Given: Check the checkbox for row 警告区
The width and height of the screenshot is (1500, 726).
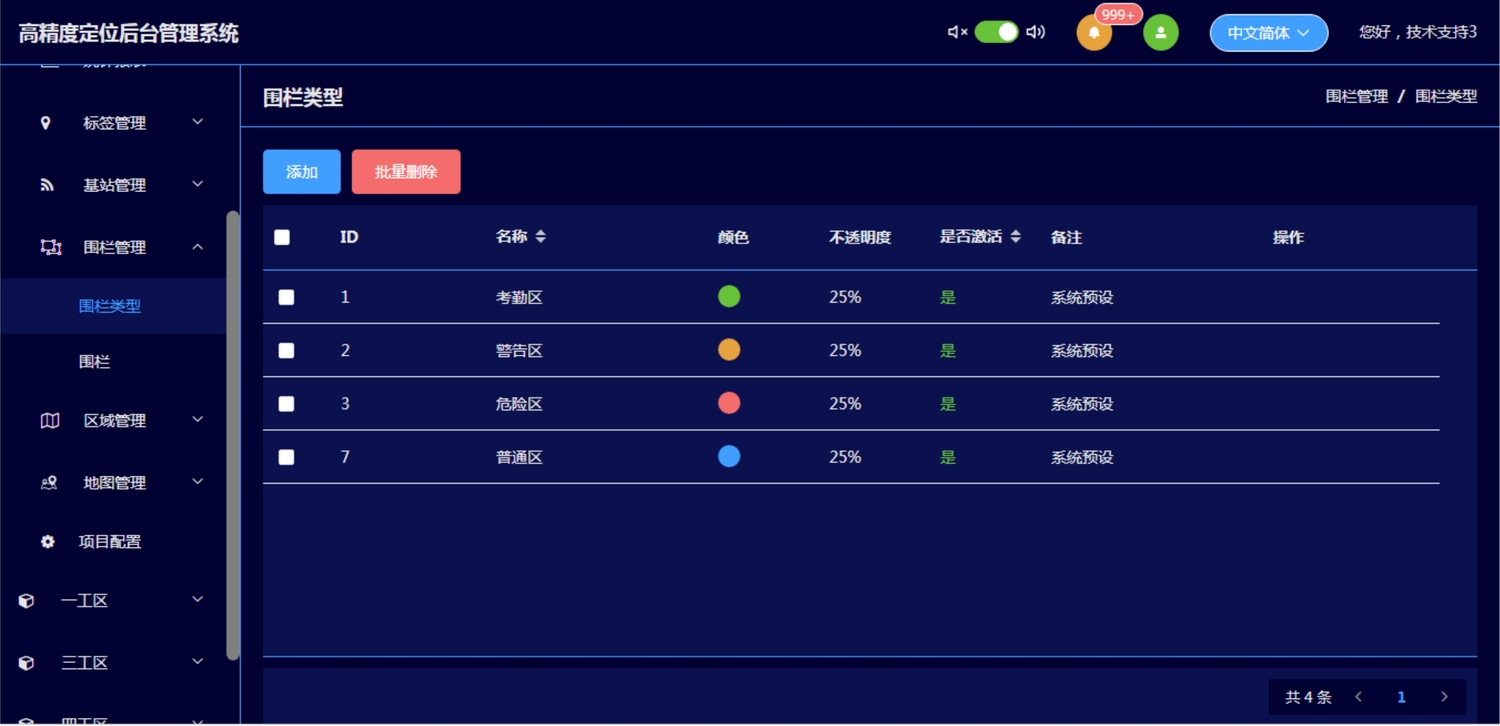Looking at the screenshot, I should (x=286, y=350).
